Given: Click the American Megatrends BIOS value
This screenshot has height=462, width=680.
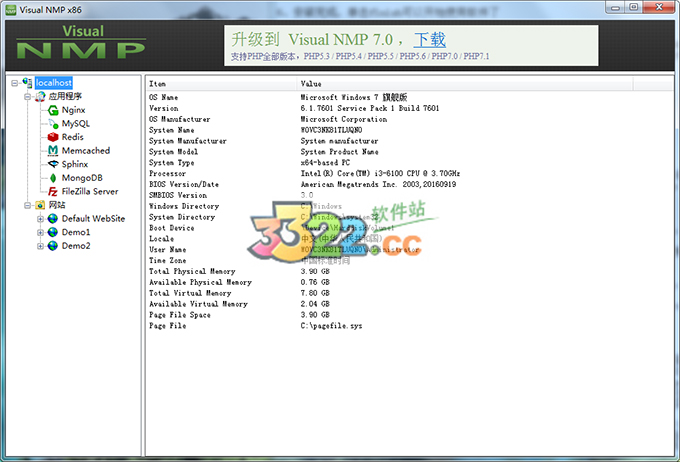Looking at the screenshot, I should click(x=378, y=184).
